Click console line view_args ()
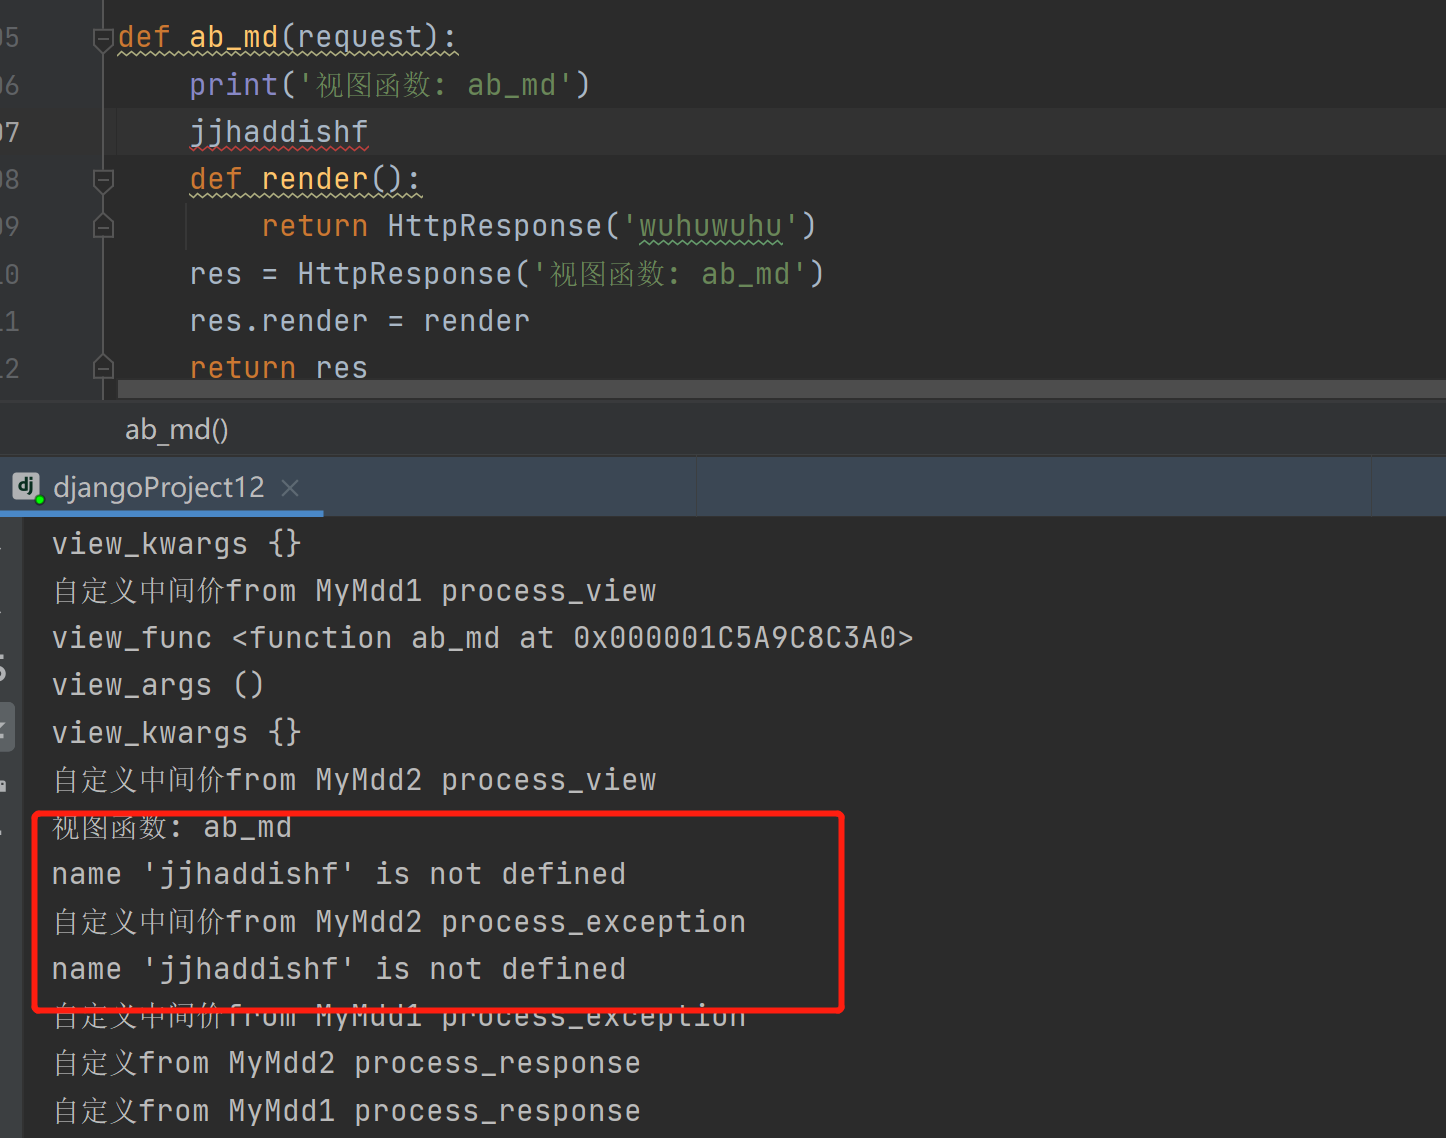The width and height of the screenshot is (1446, 1138). tap(158, 685)
